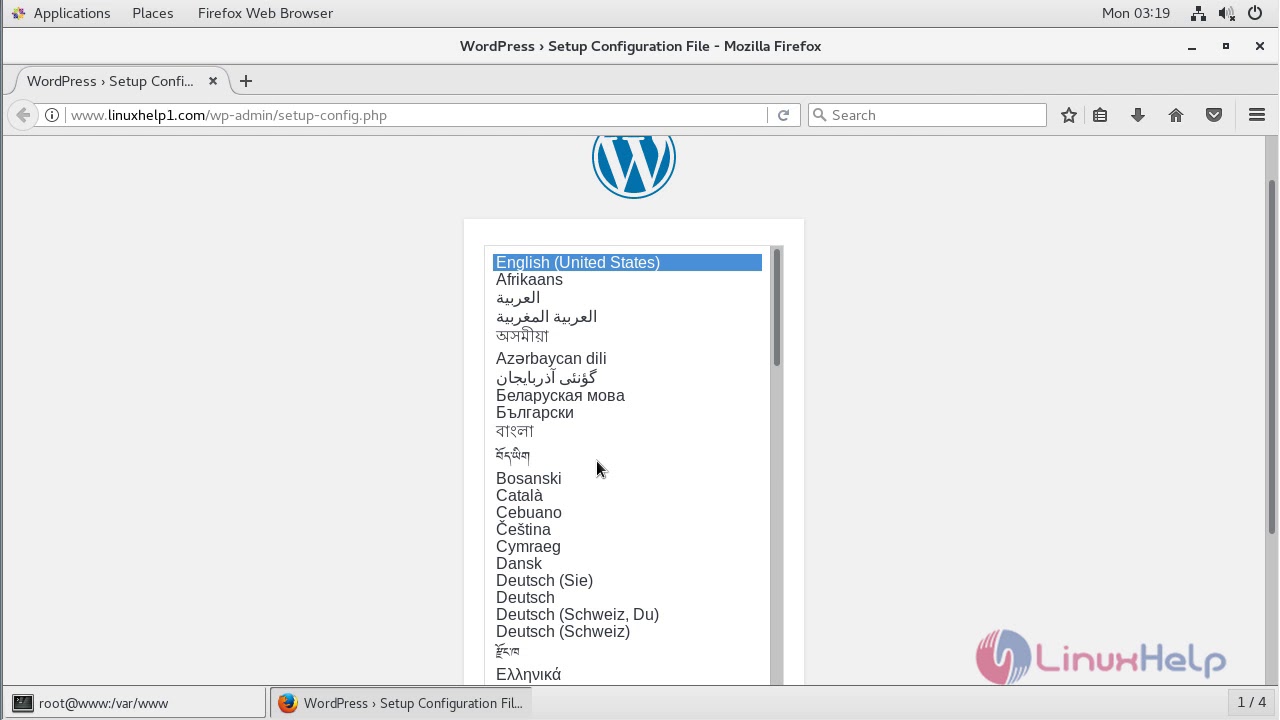1280x720 pixels.
Task: Open the Firefox hamburger menu
Action: coord(1257,115)
